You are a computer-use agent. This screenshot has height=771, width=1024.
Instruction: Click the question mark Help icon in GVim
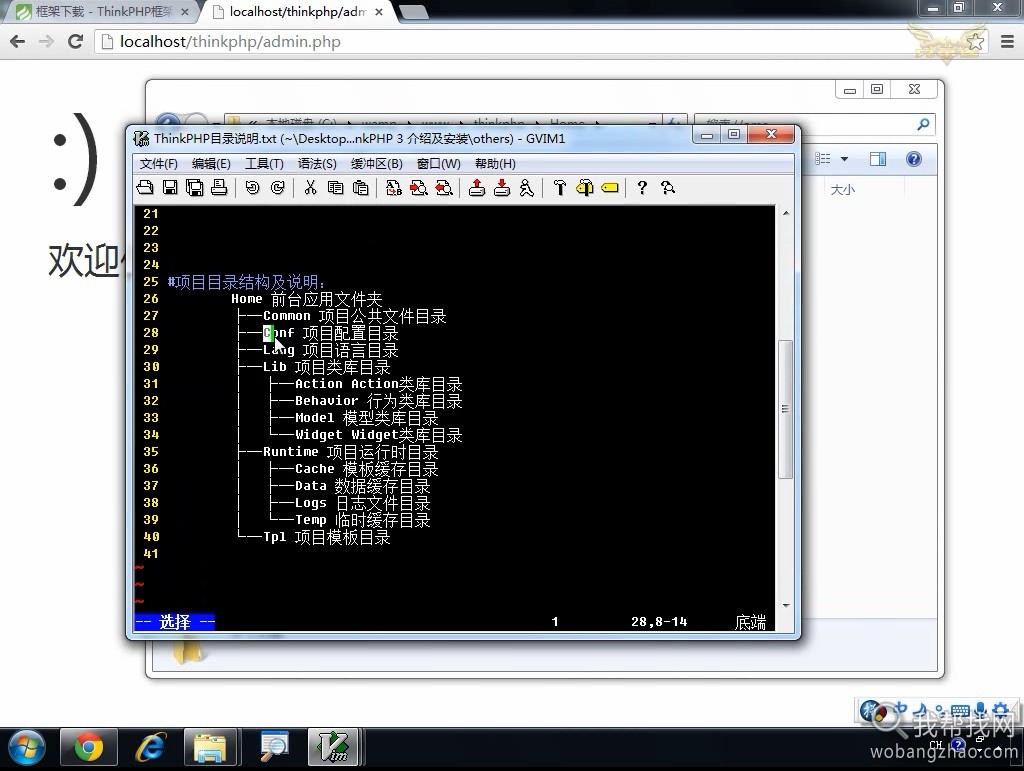pos(642,188)
